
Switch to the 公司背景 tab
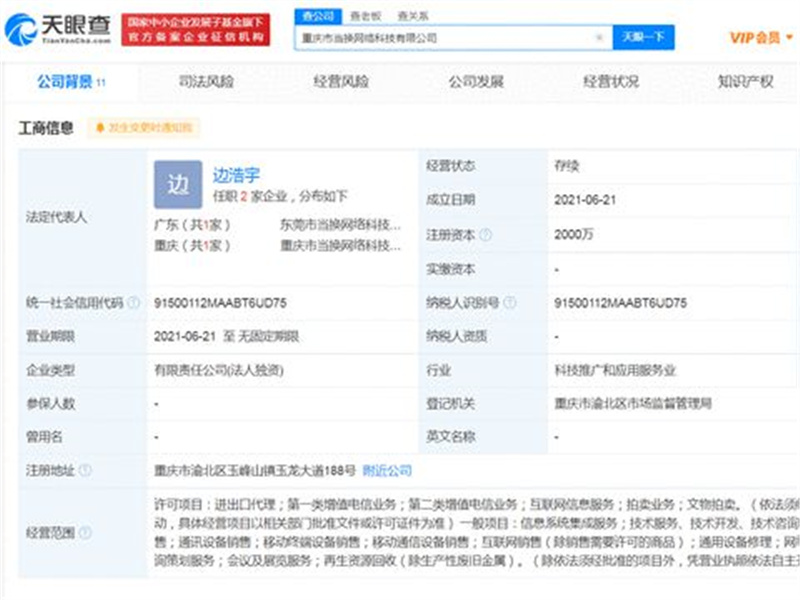71,82
